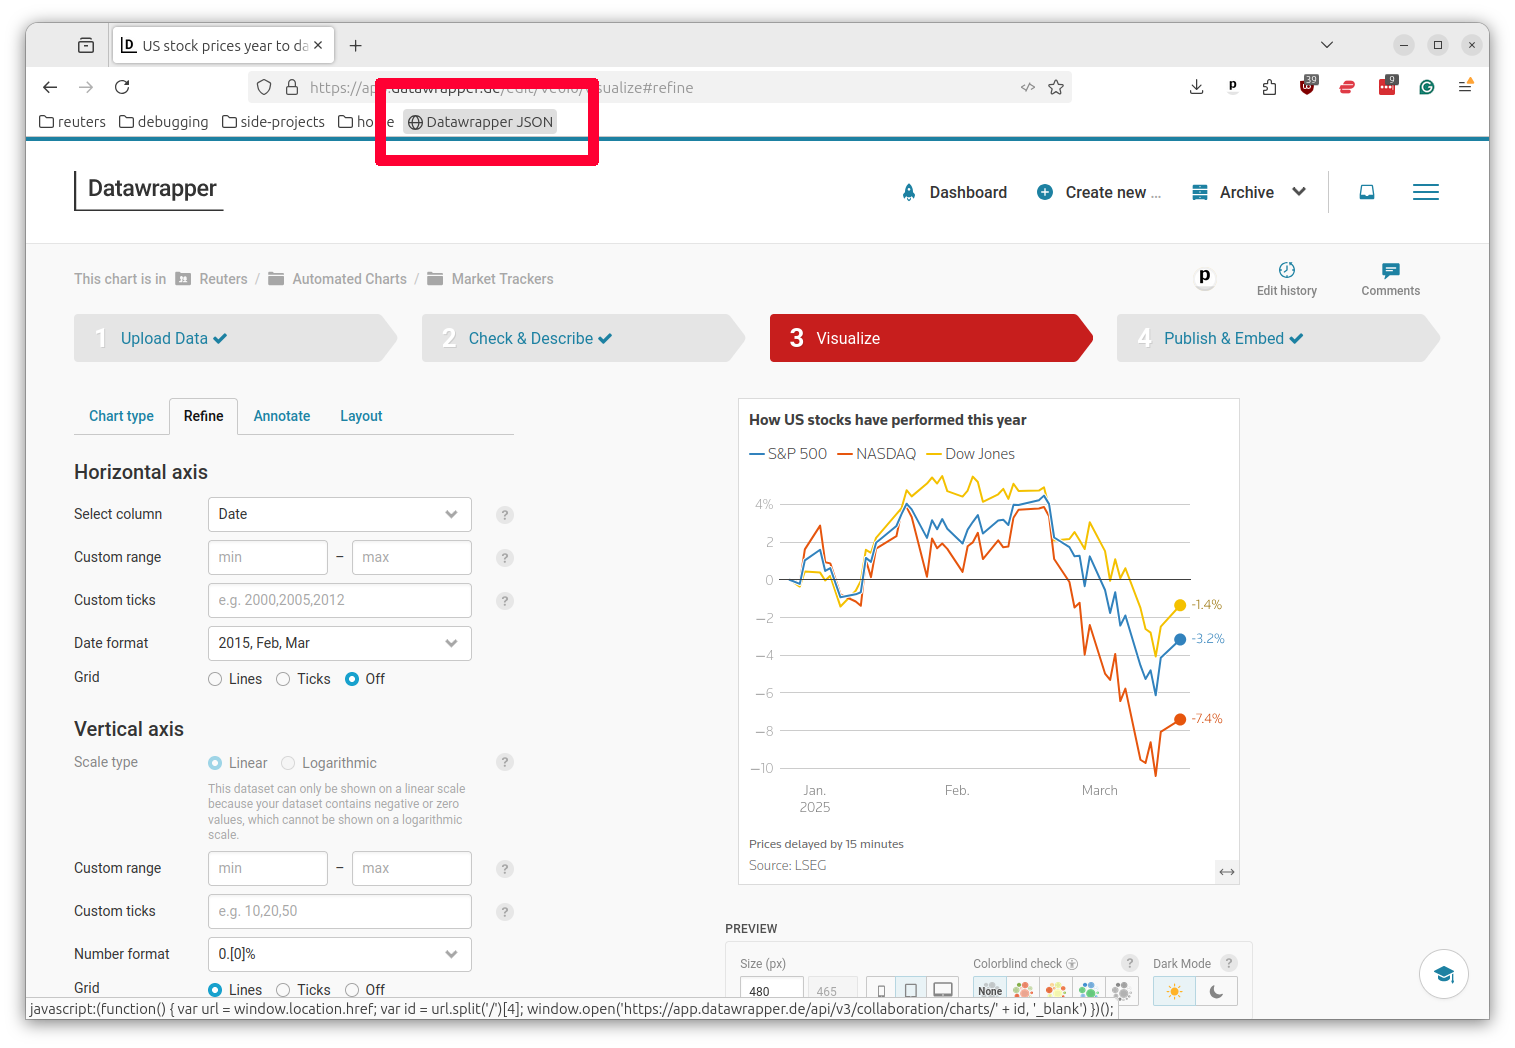1515x1048 pixels.
Task: Switch to Layout tab
Action: click(361, 416)
